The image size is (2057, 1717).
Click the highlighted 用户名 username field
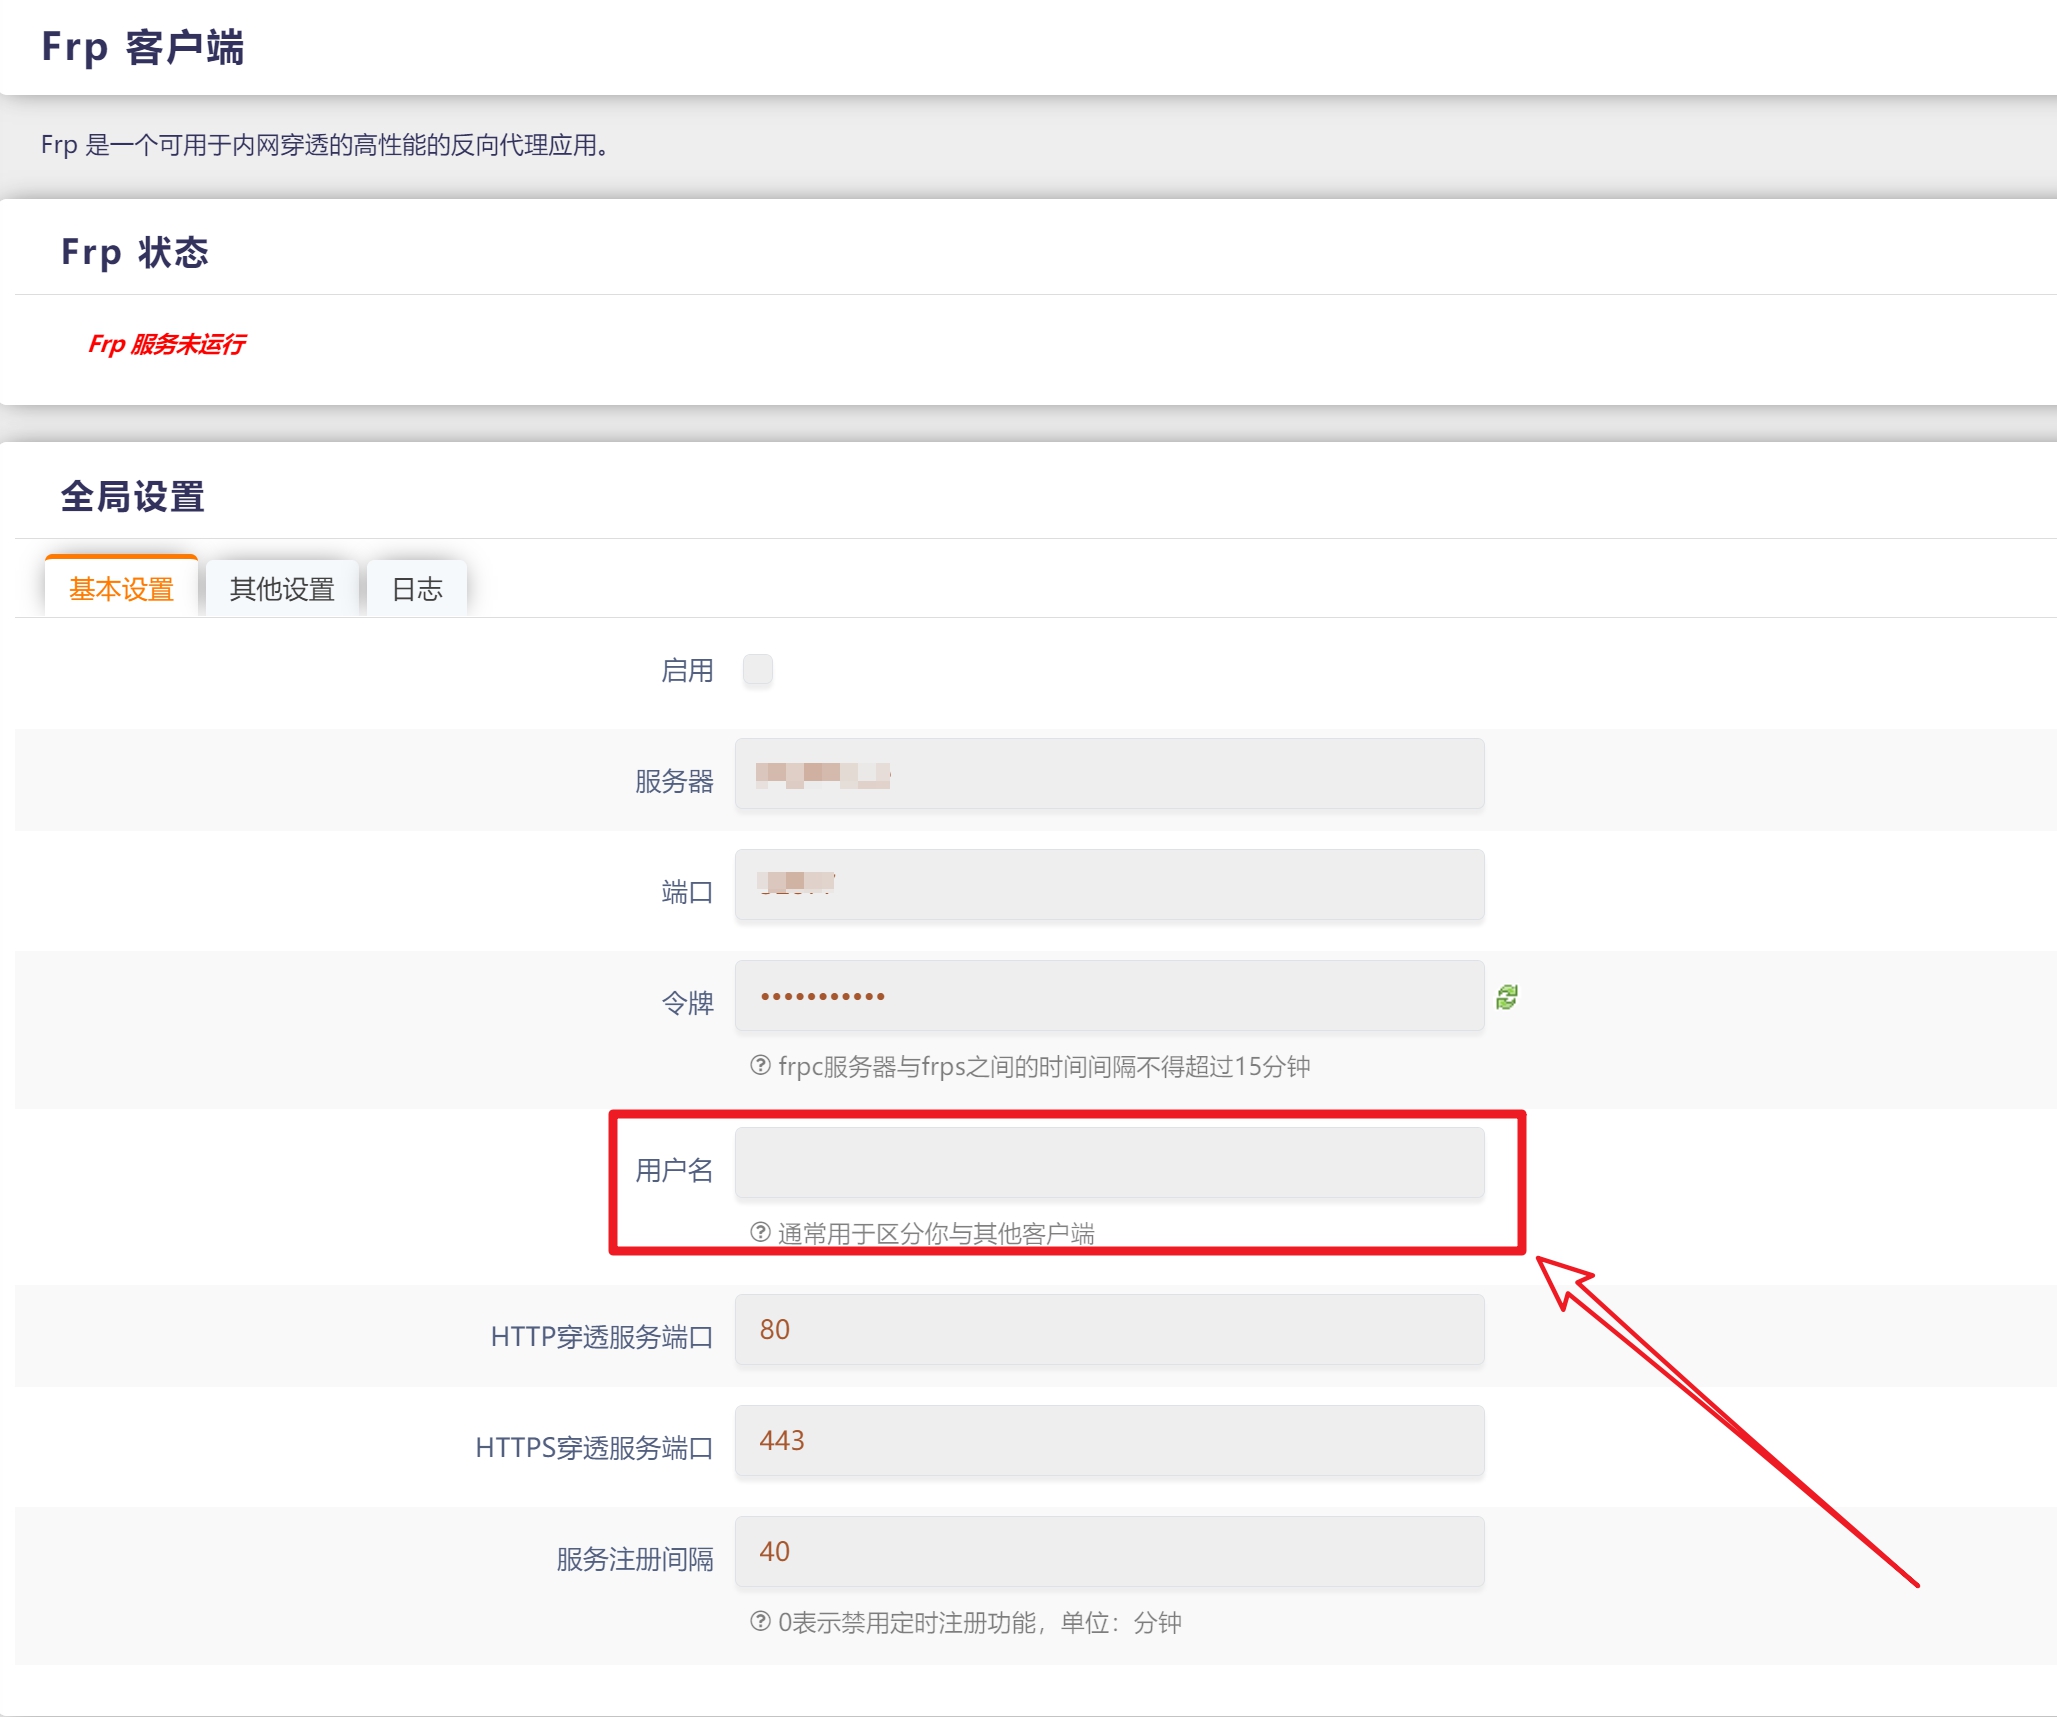click(x=1108, y=1162)
